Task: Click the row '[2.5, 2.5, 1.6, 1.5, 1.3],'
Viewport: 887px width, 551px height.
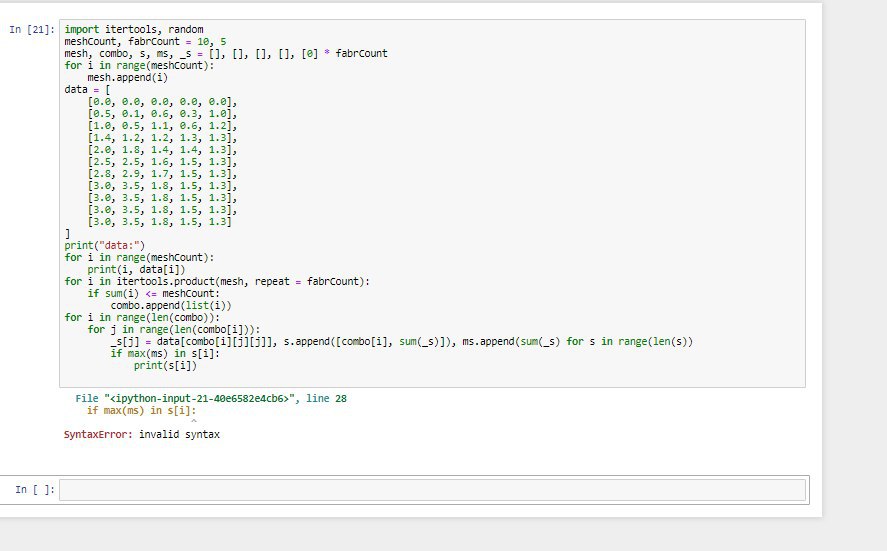Action: 162,162
